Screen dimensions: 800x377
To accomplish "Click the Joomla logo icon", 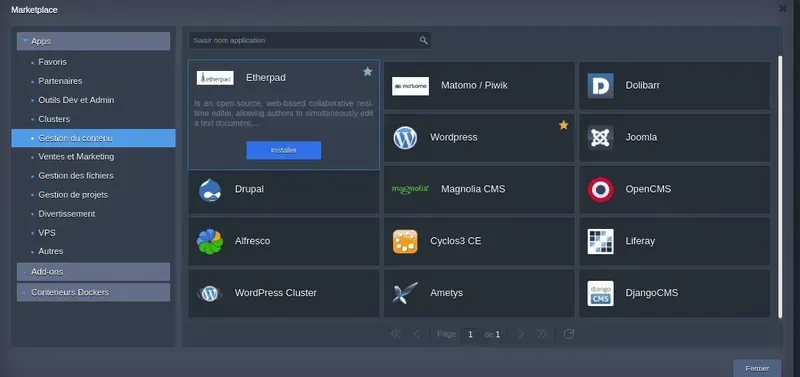I will [601, 138].
